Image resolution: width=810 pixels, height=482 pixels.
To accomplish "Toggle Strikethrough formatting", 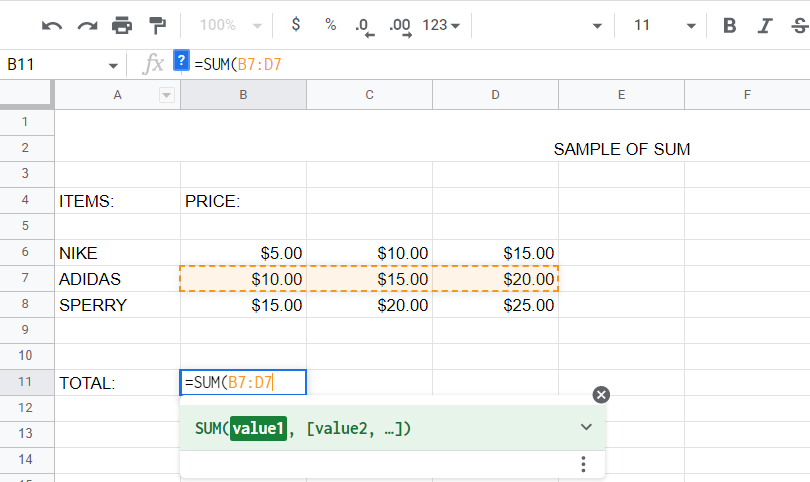I will tap(800, 25).
